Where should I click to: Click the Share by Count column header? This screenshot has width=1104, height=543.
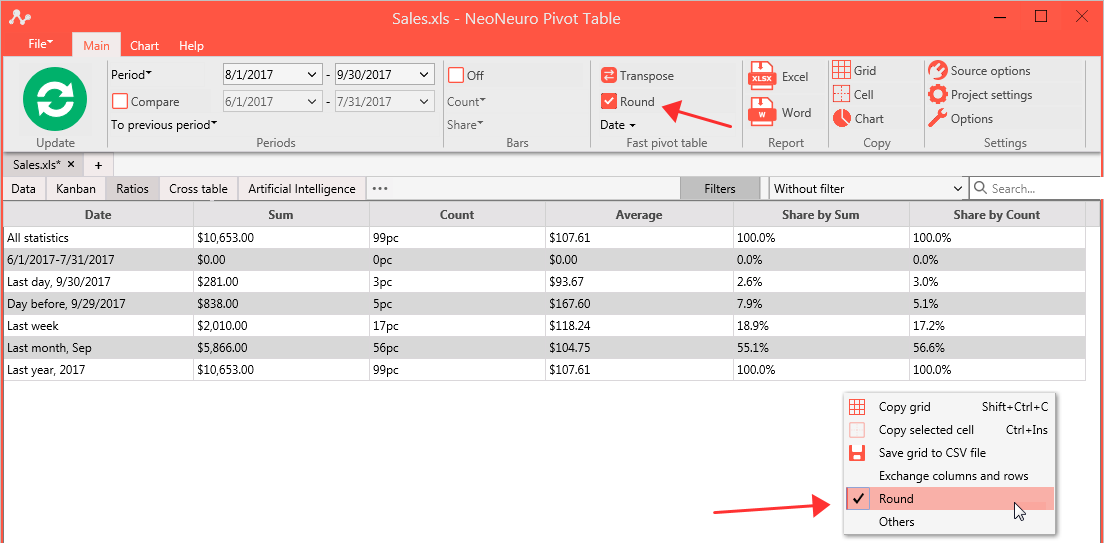[997, 215]
